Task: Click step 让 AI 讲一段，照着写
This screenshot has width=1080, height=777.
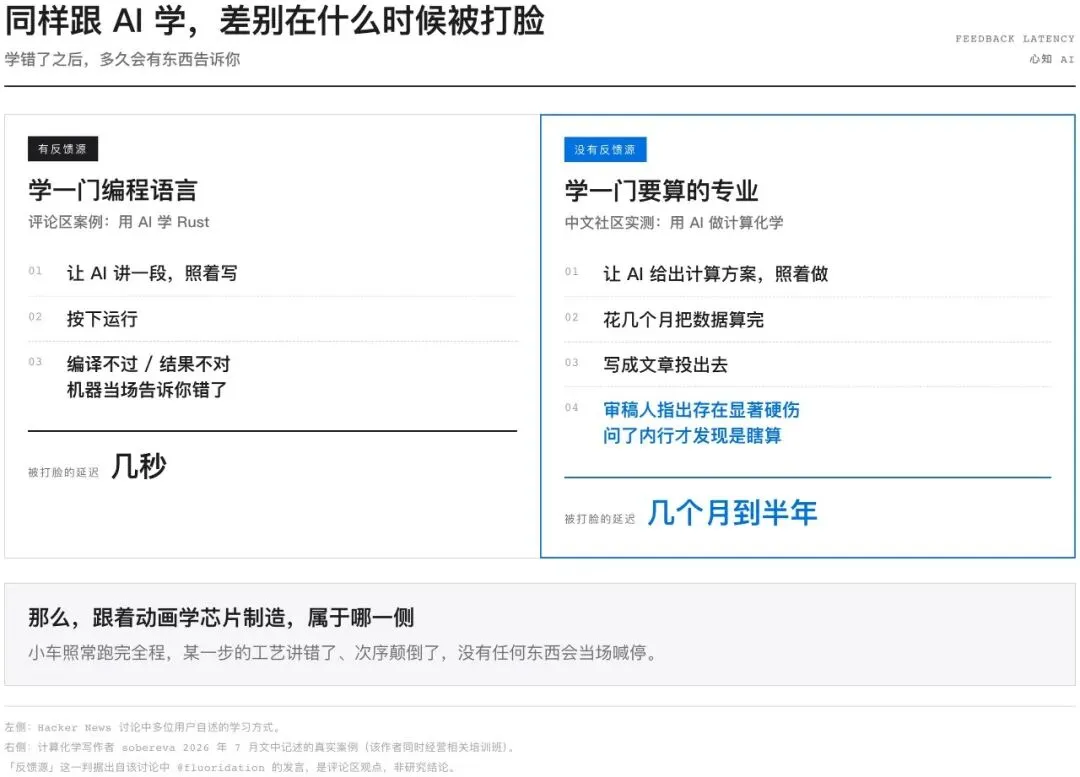Action: pyautogui.click(x=152, y=273)
